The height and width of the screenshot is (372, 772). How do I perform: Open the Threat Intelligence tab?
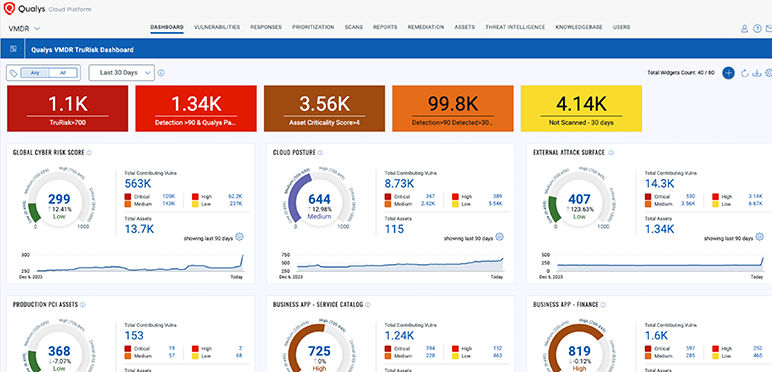[515, 28]
